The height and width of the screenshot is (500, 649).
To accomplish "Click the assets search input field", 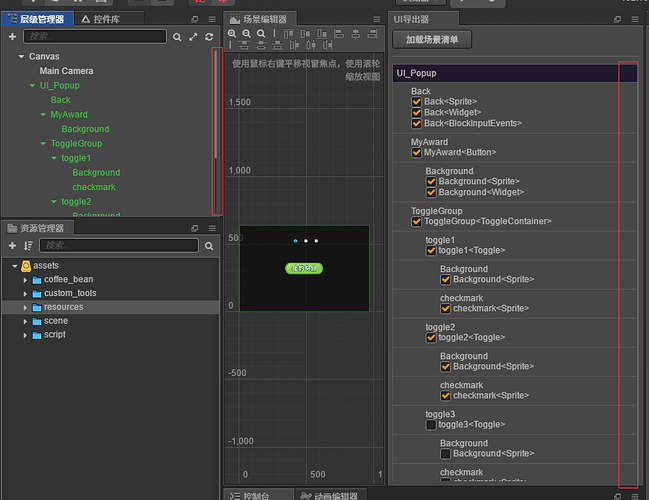I will (x=118, y=245).
